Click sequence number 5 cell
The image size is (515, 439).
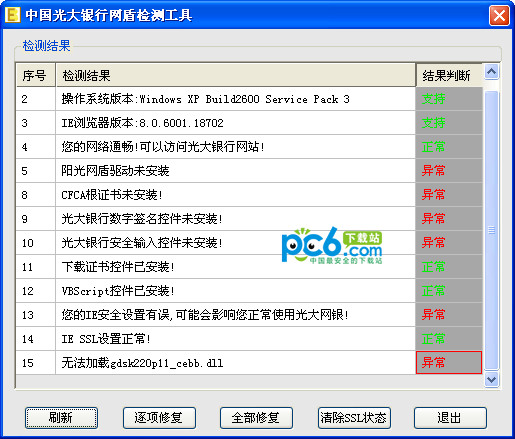(35, 171)
